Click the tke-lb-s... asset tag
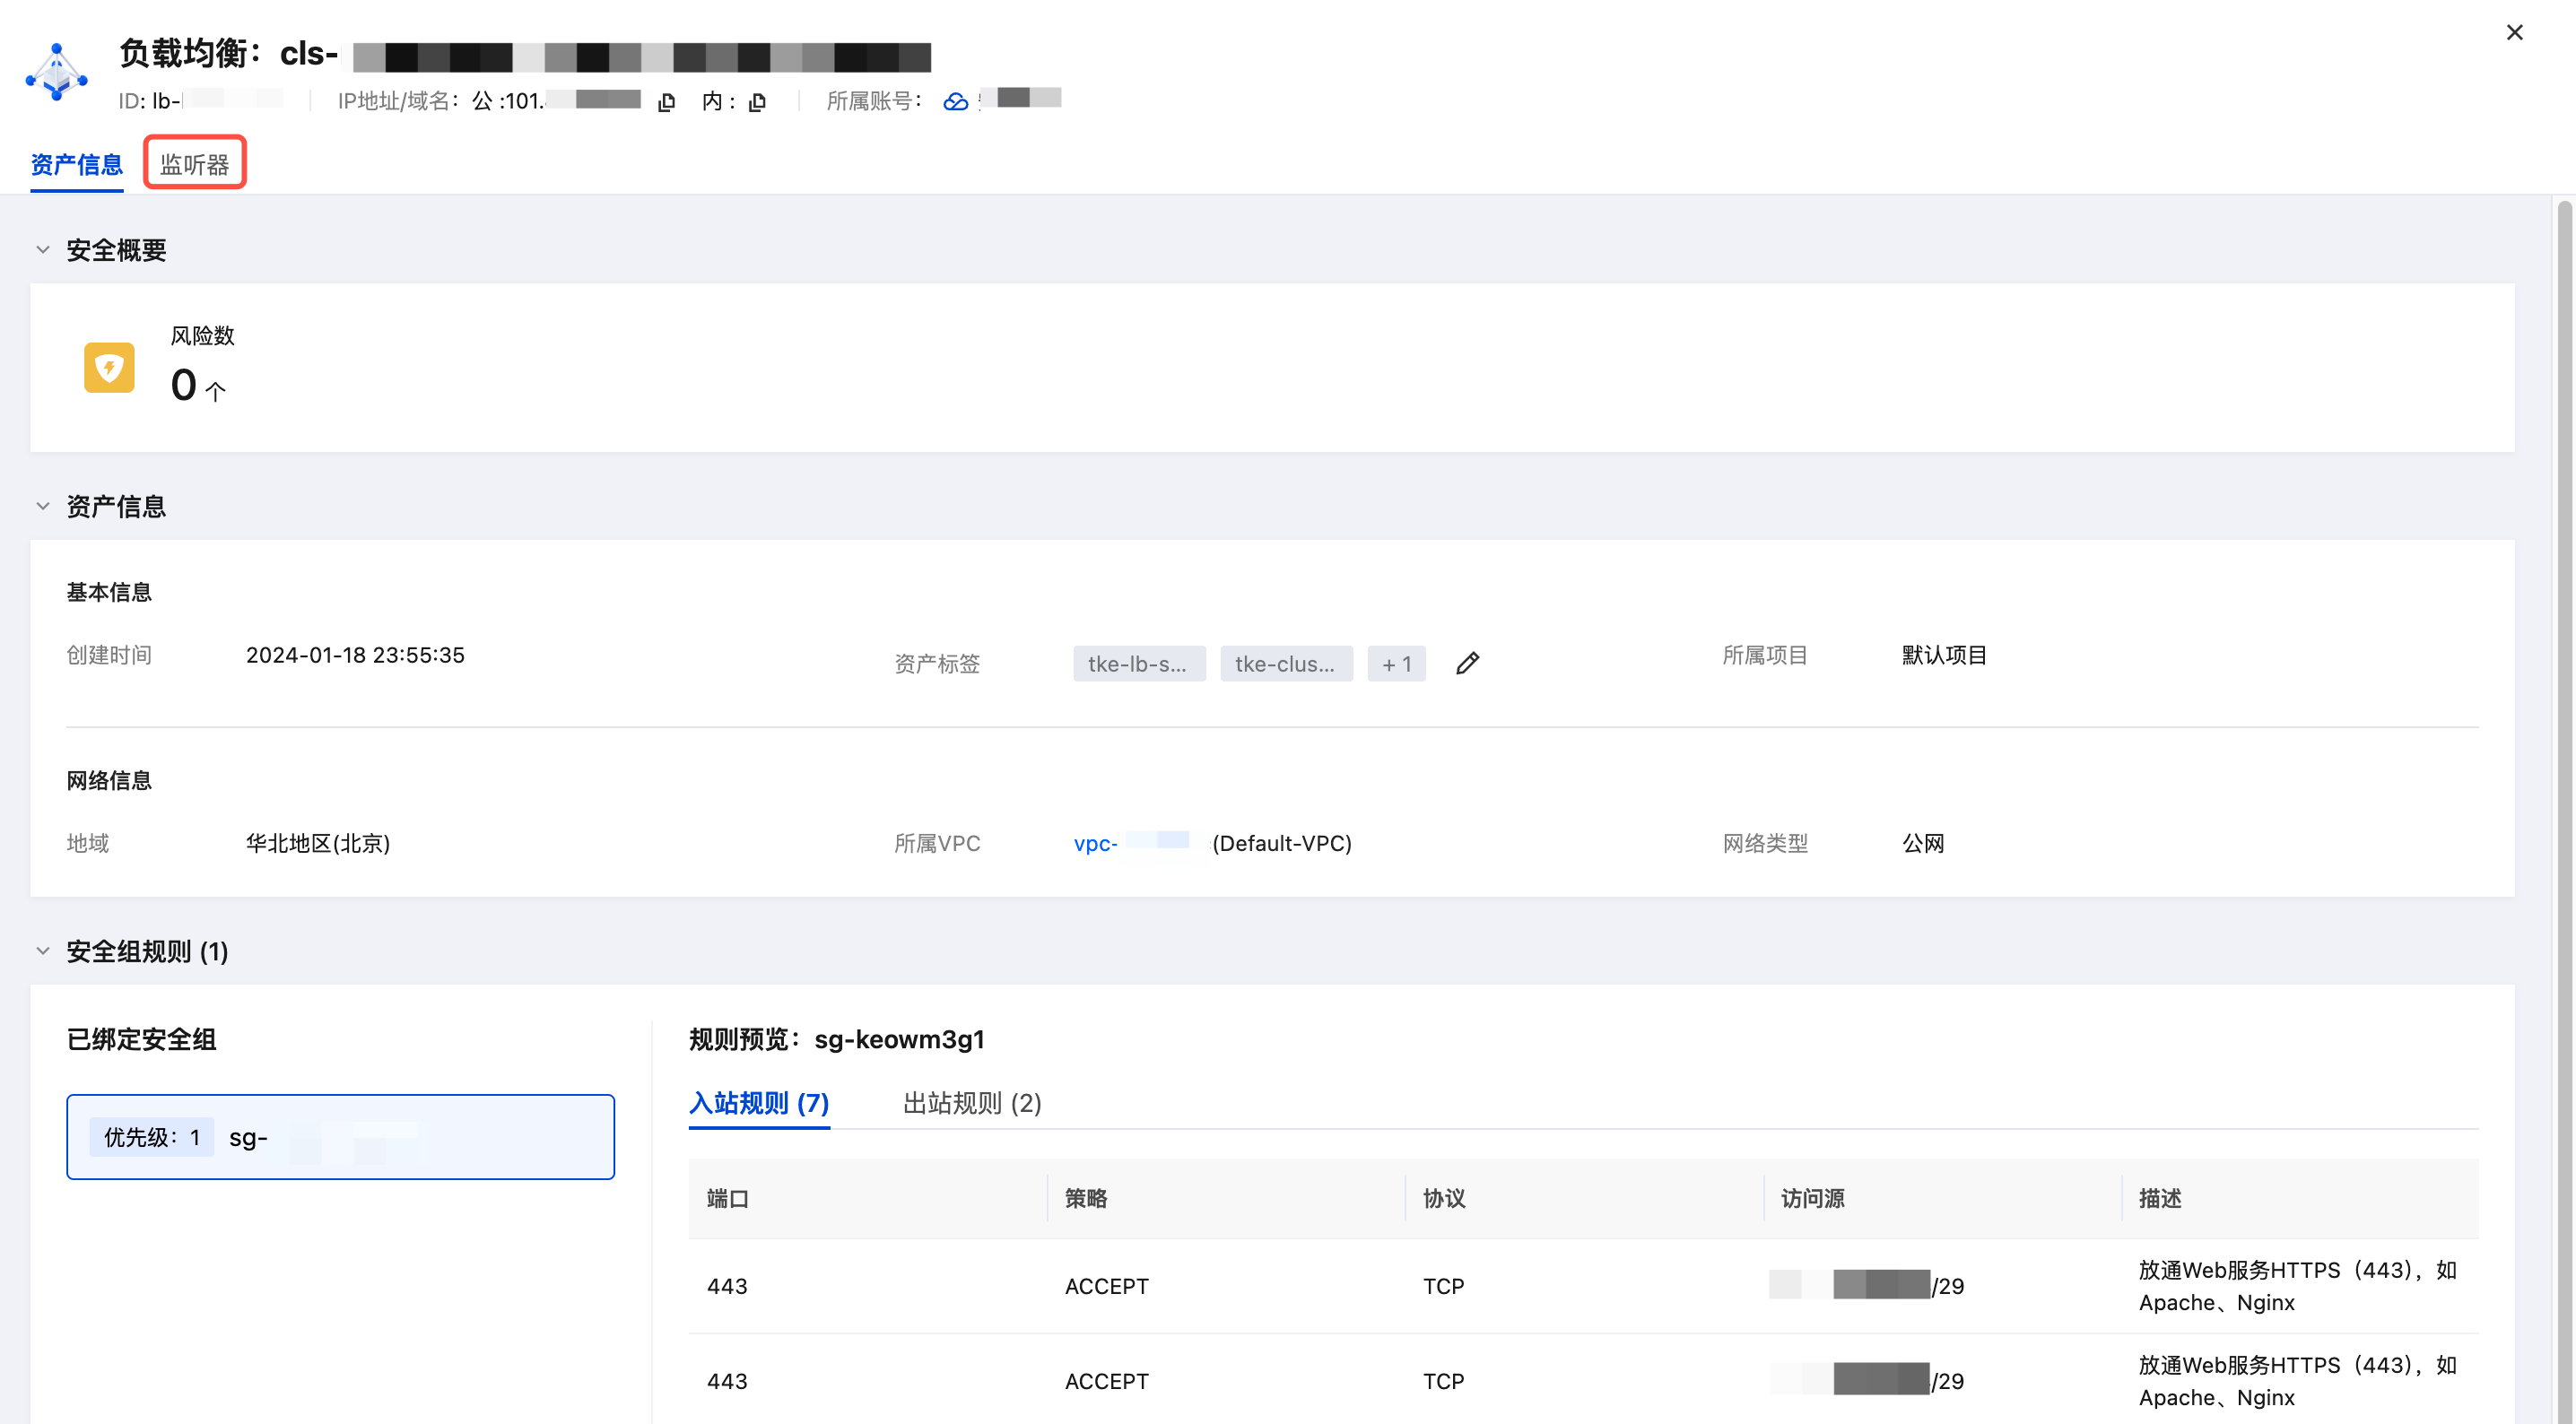This screenshot has height=1424, width=2576. coord(1139,664)
